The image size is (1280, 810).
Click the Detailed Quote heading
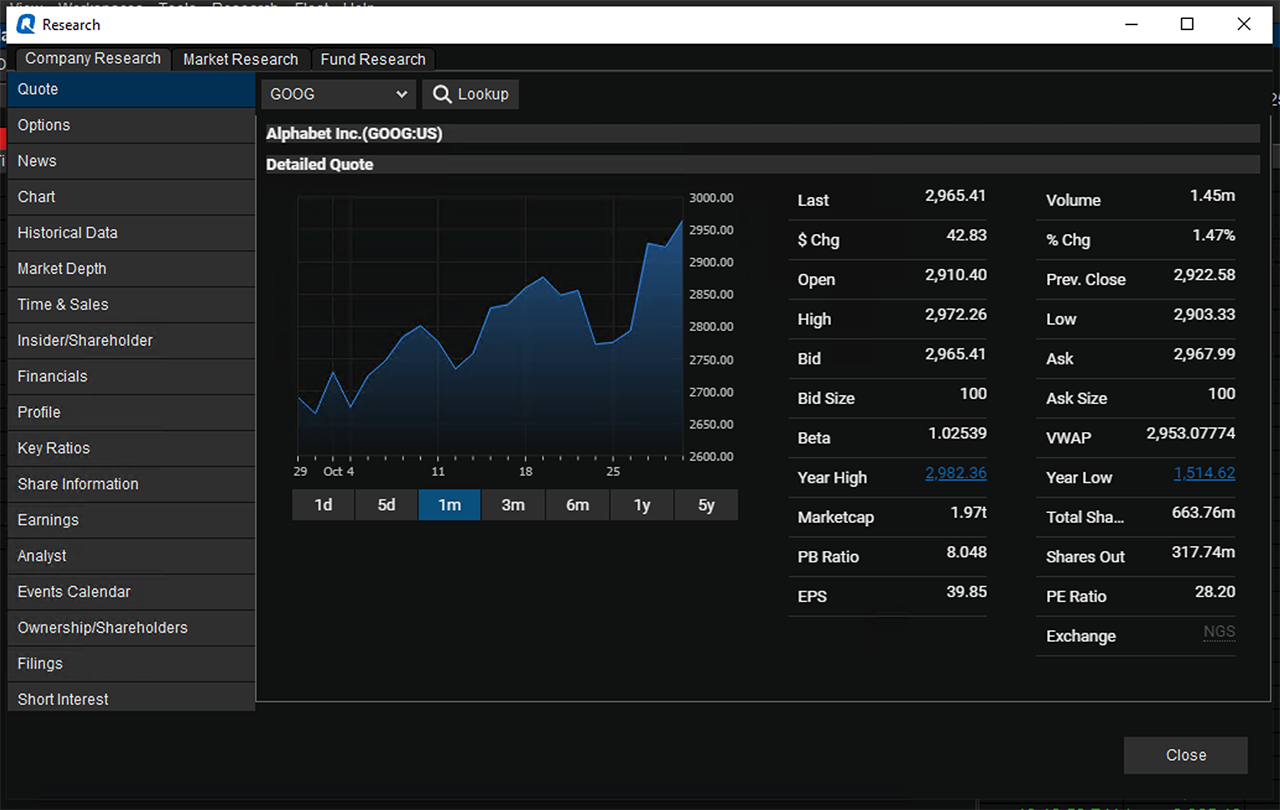click(319, 164)
